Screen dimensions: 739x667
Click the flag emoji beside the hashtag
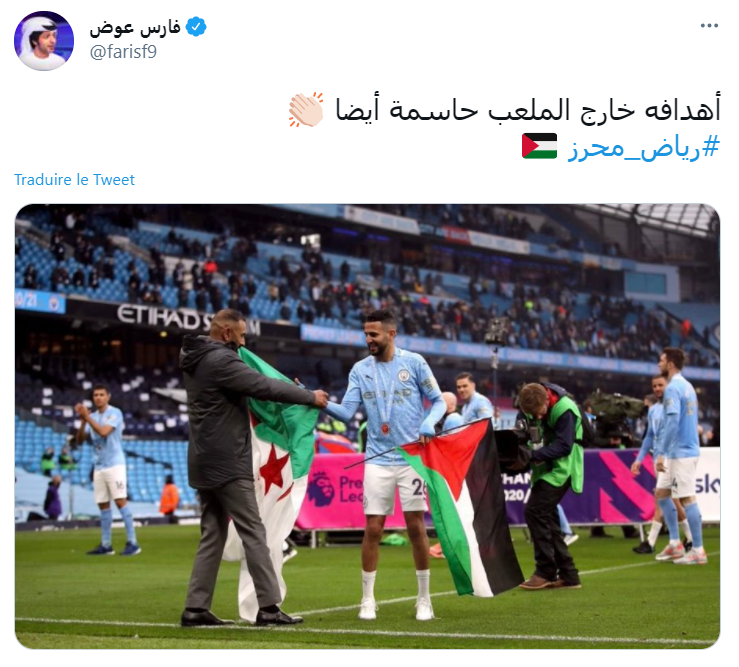pos(539,146)
